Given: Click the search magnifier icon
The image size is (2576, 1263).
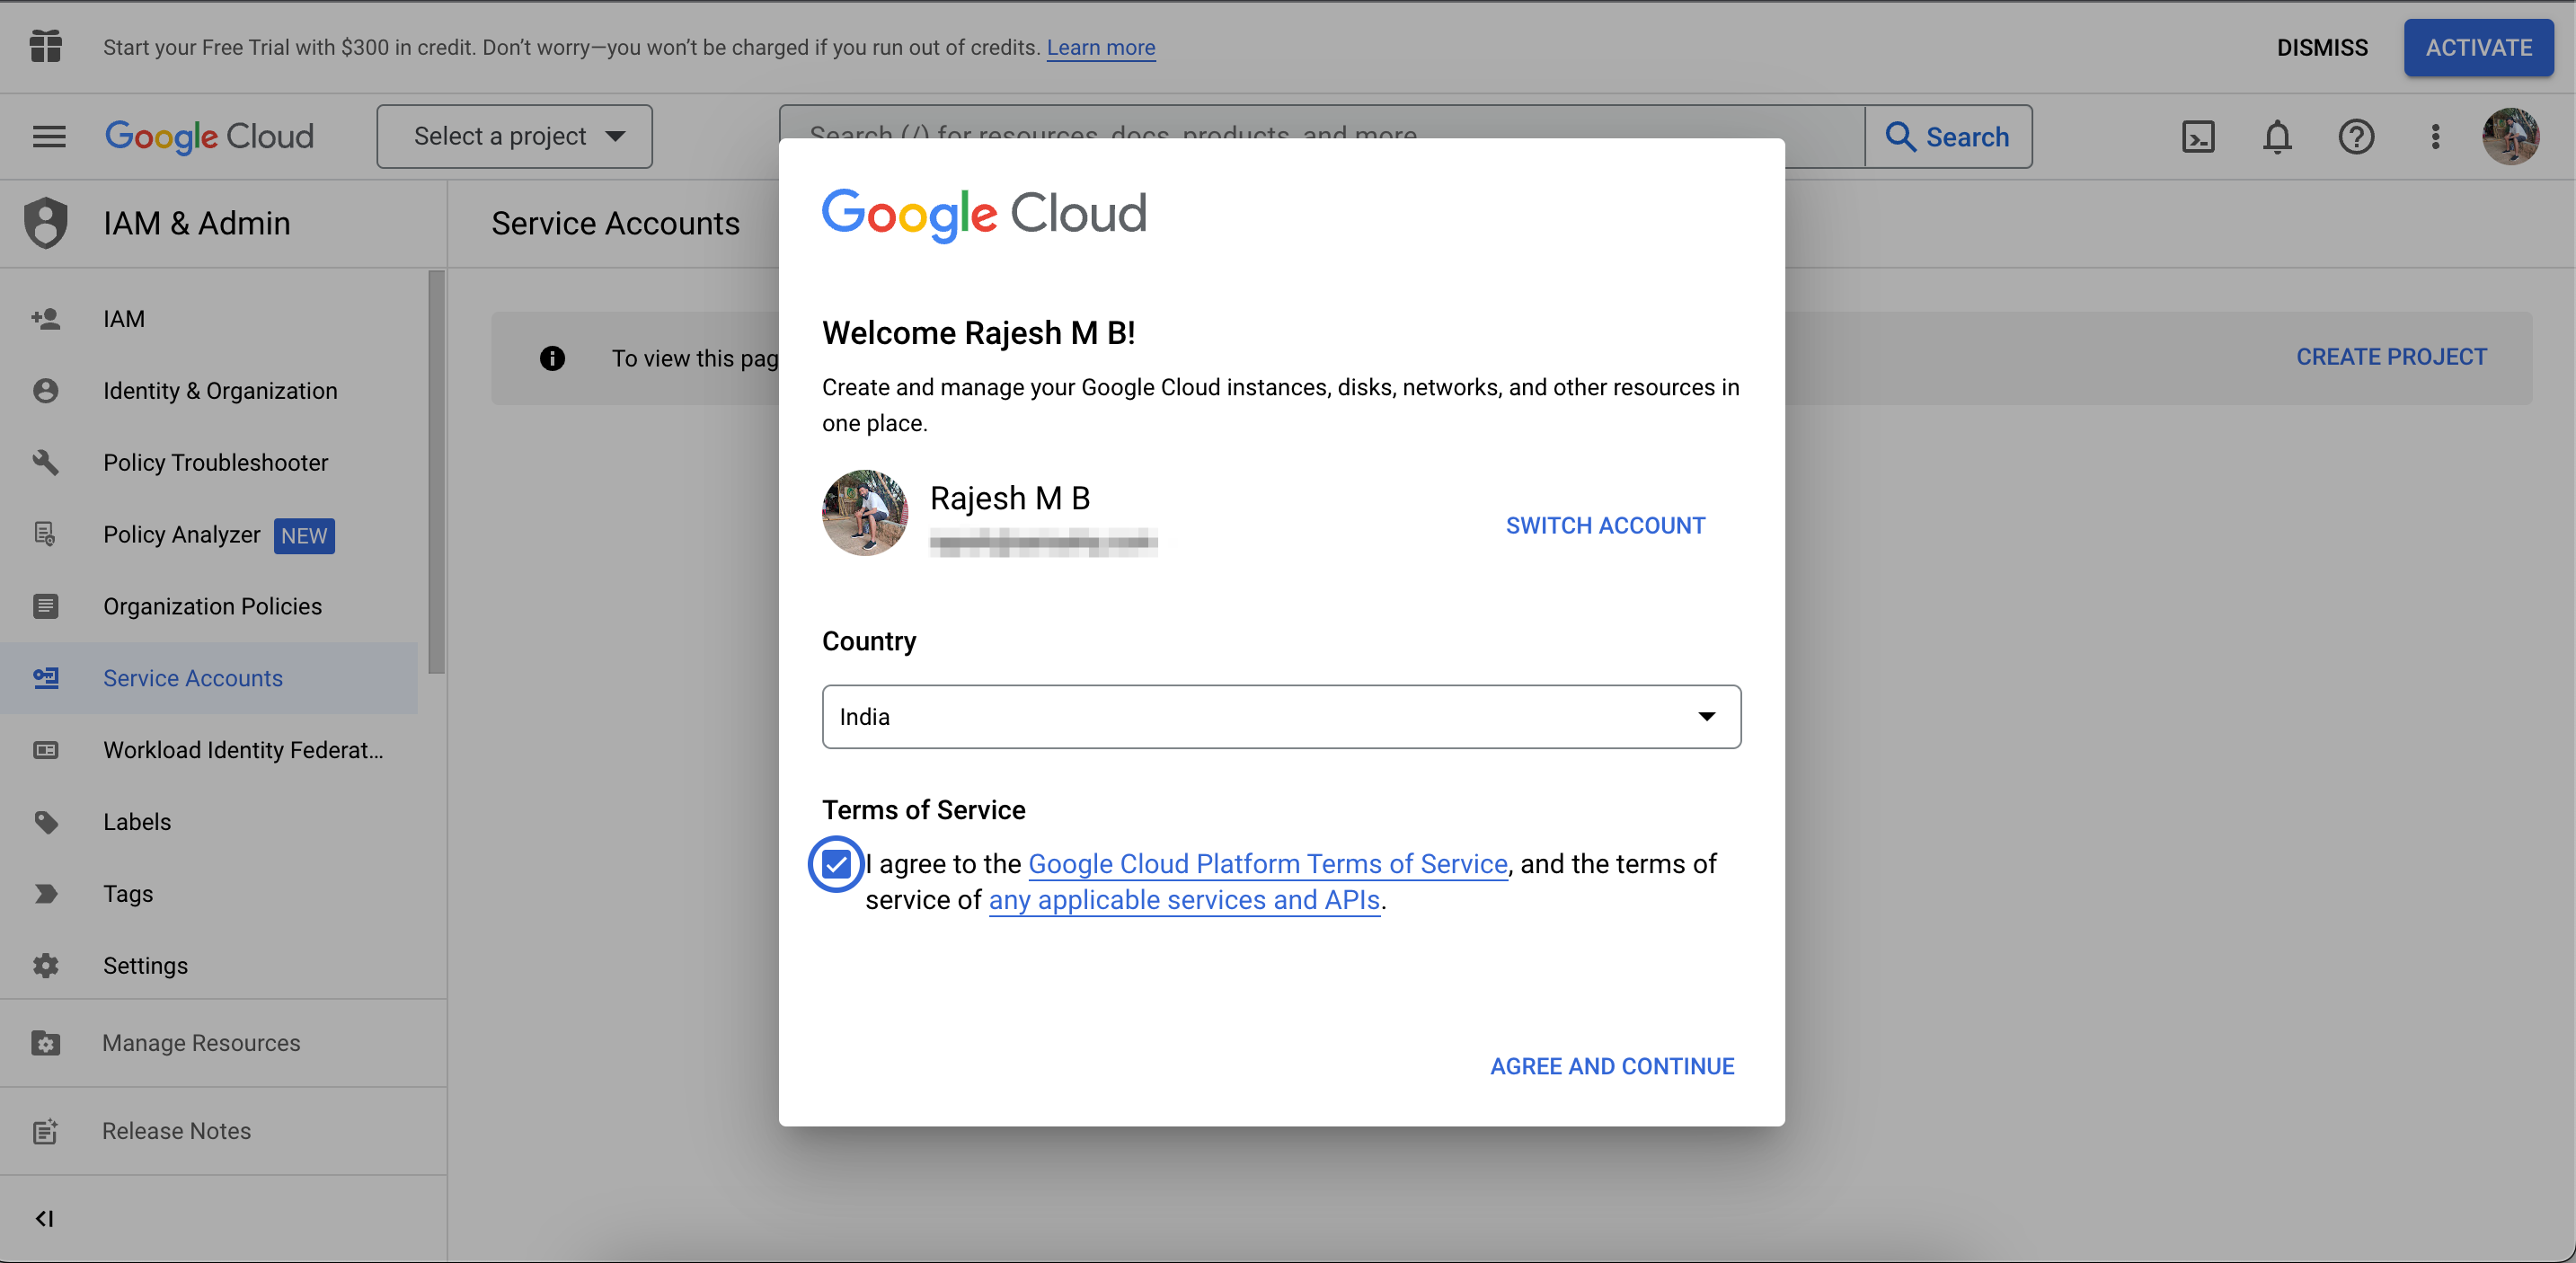Looking at the screenshot, I should coord(1900,137).
